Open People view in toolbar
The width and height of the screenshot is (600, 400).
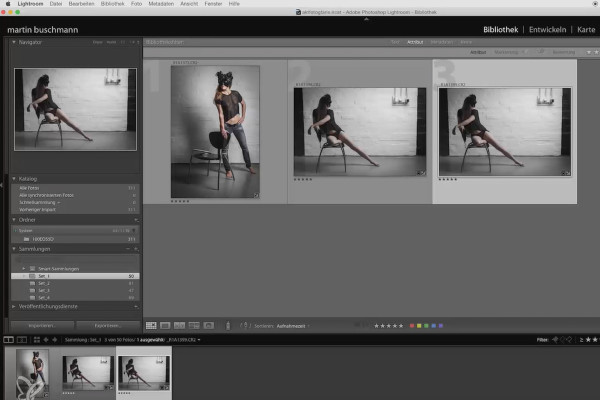(209, 325)
